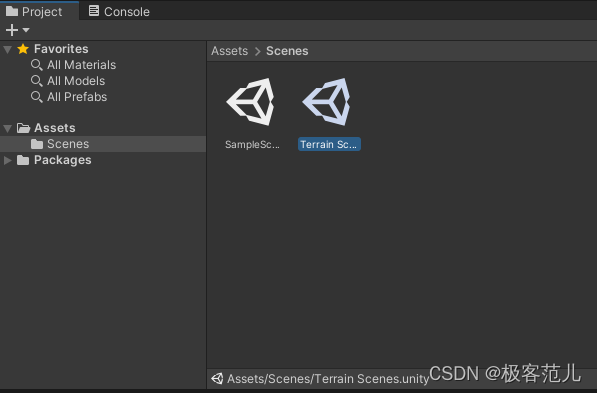Screen dimensions: 597x393
Task: Click the open Assets folder icon
Action: coord(23,128)
